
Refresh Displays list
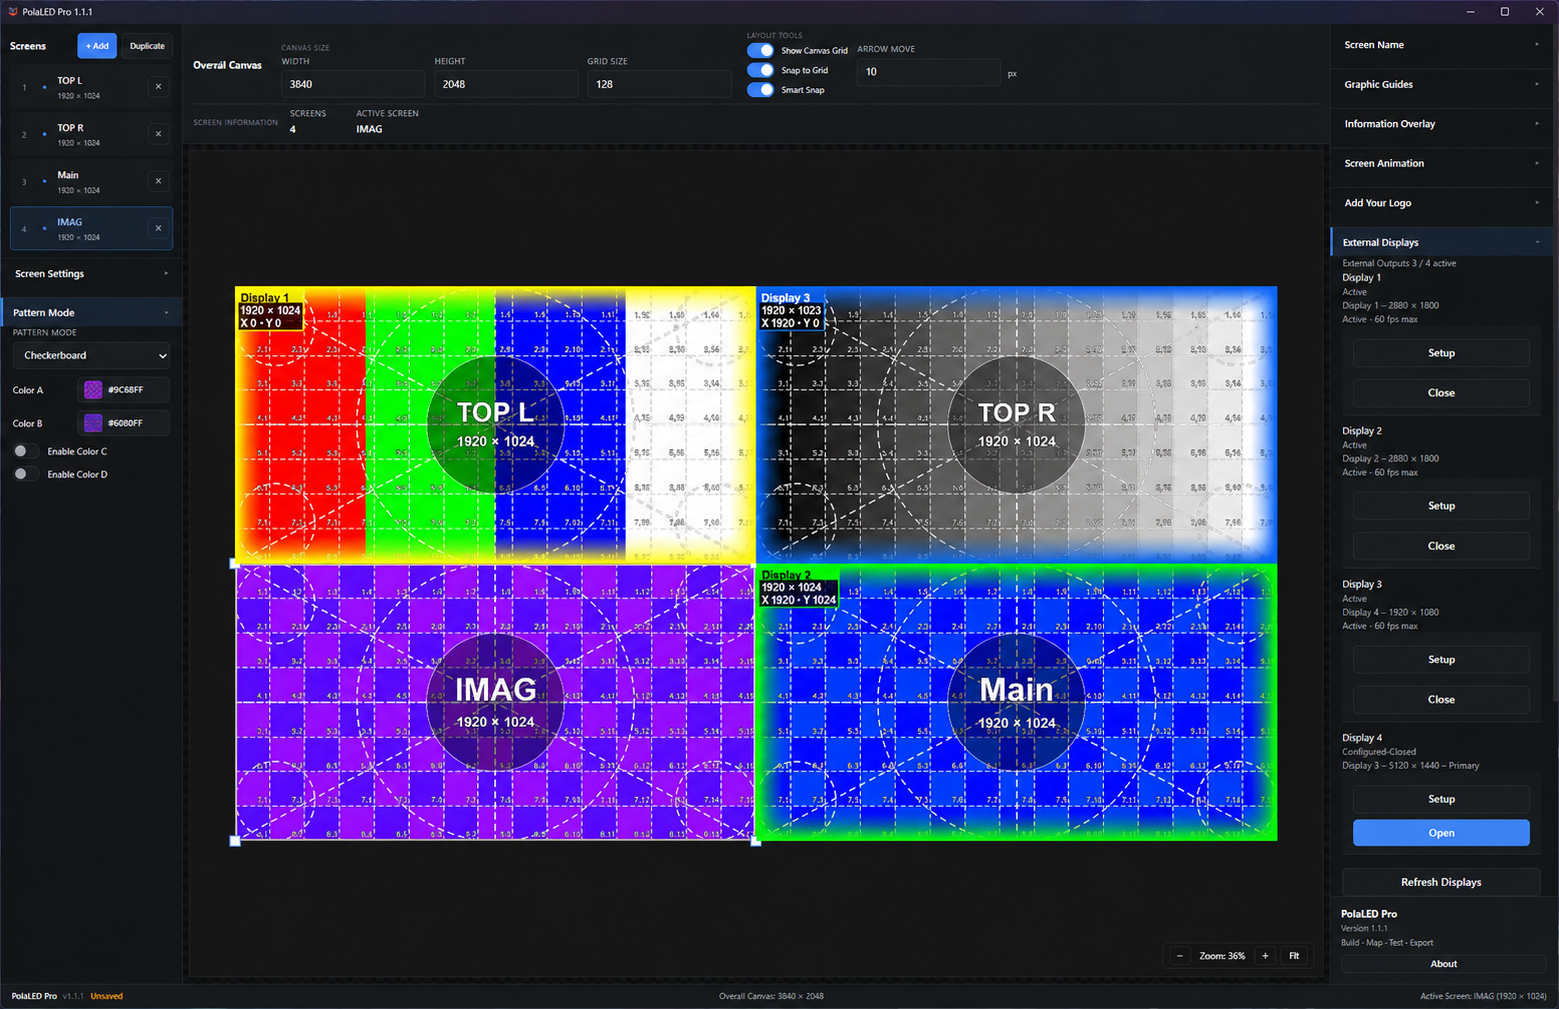[1441, 882]
